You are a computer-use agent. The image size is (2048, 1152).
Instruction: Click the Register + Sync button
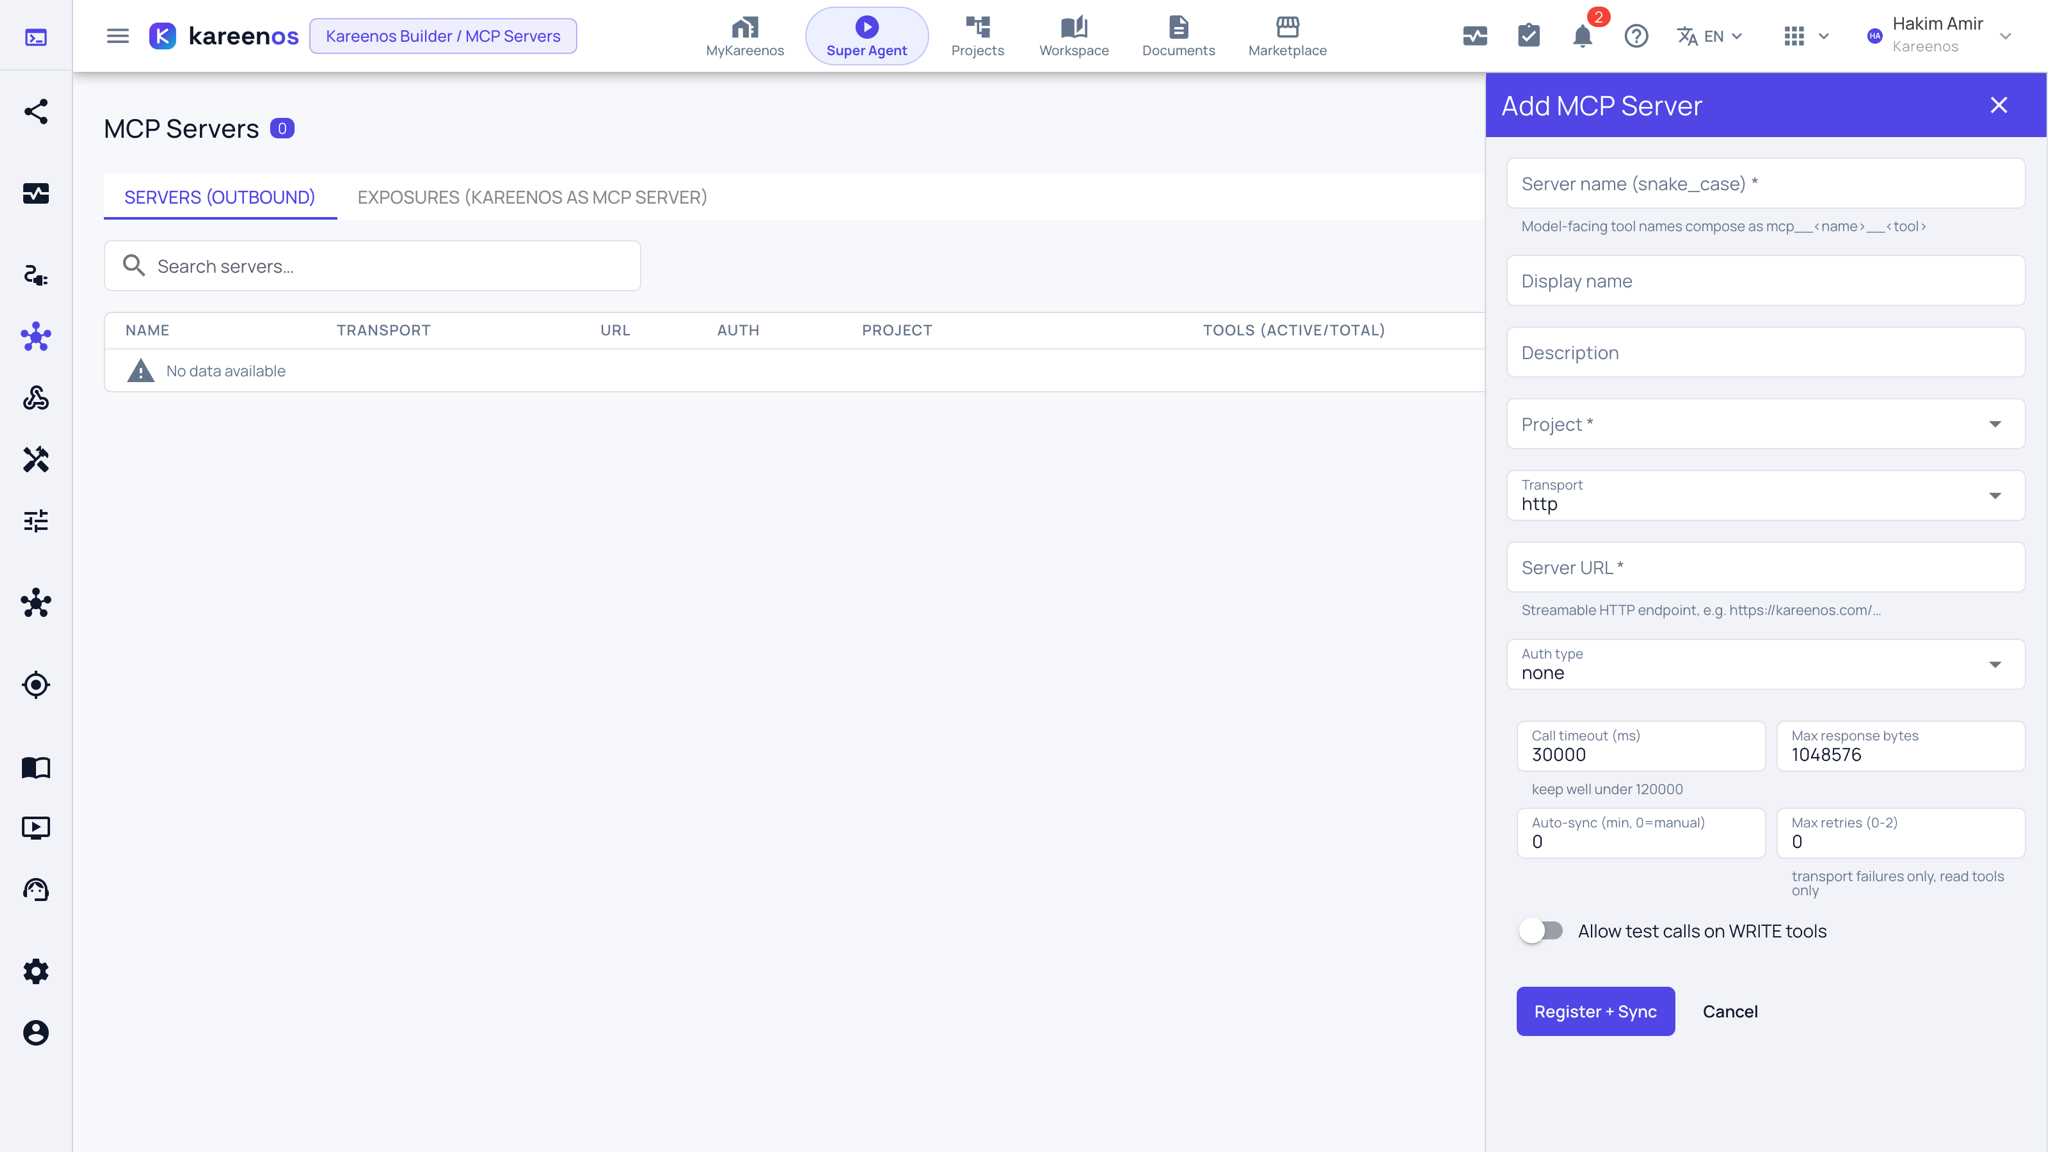(x=1595, y=1011)
